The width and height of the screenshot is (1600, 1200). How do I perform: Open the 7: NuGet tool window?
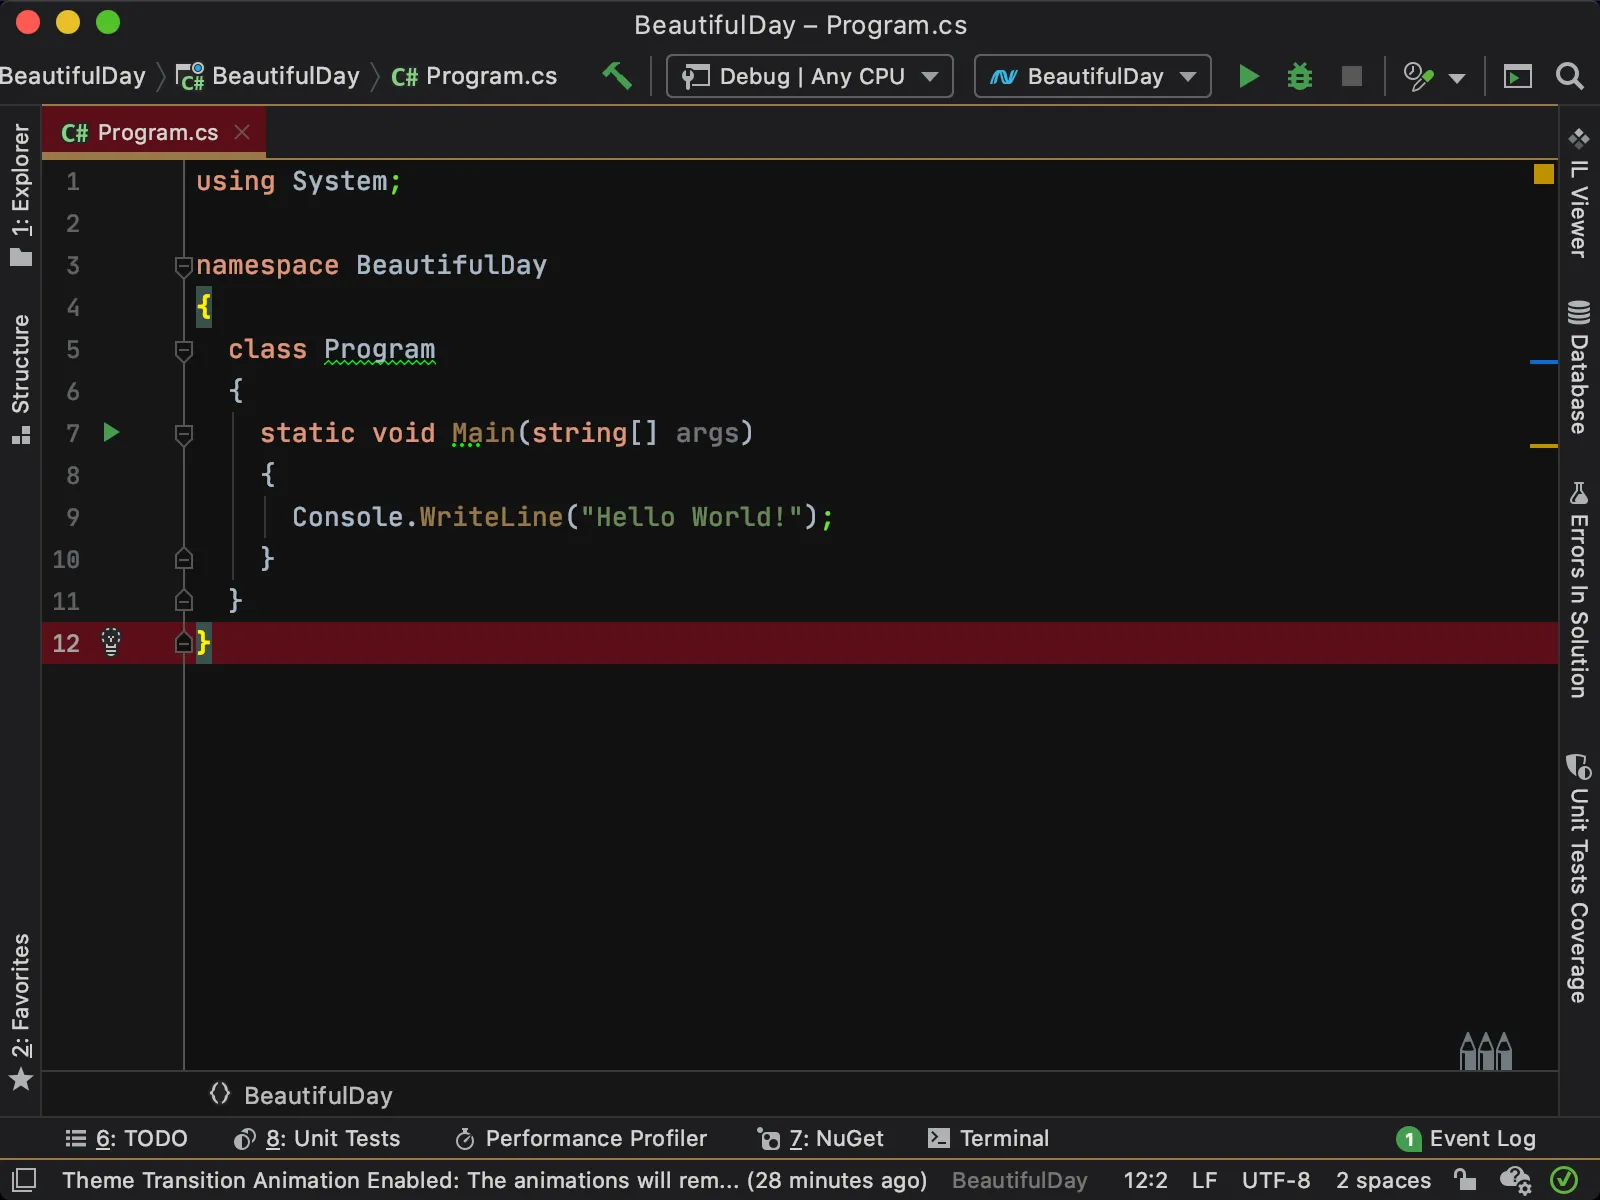pos(821,1138)
